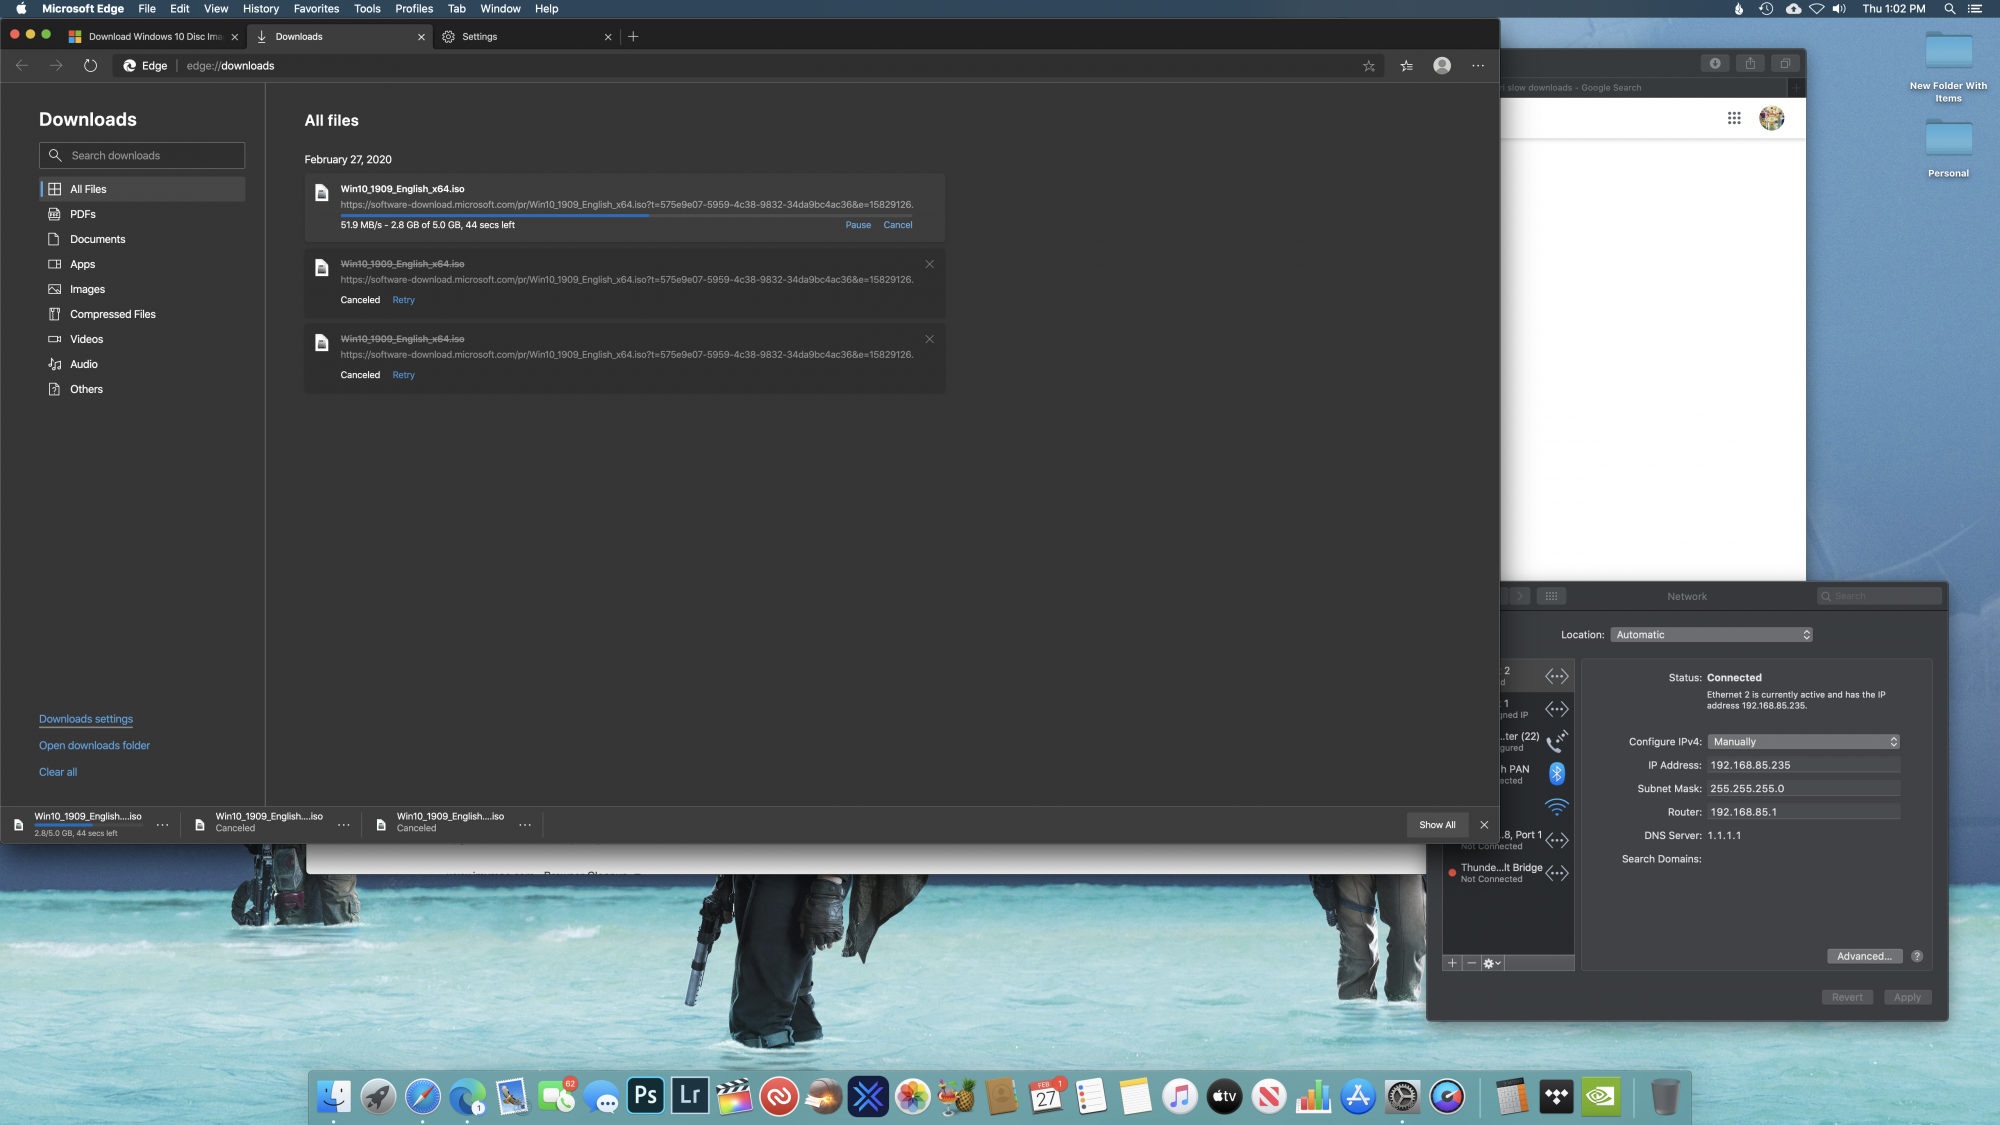Open the Personal folder on desktop
The image size is (2000, 1125).
pos(1948,146)
